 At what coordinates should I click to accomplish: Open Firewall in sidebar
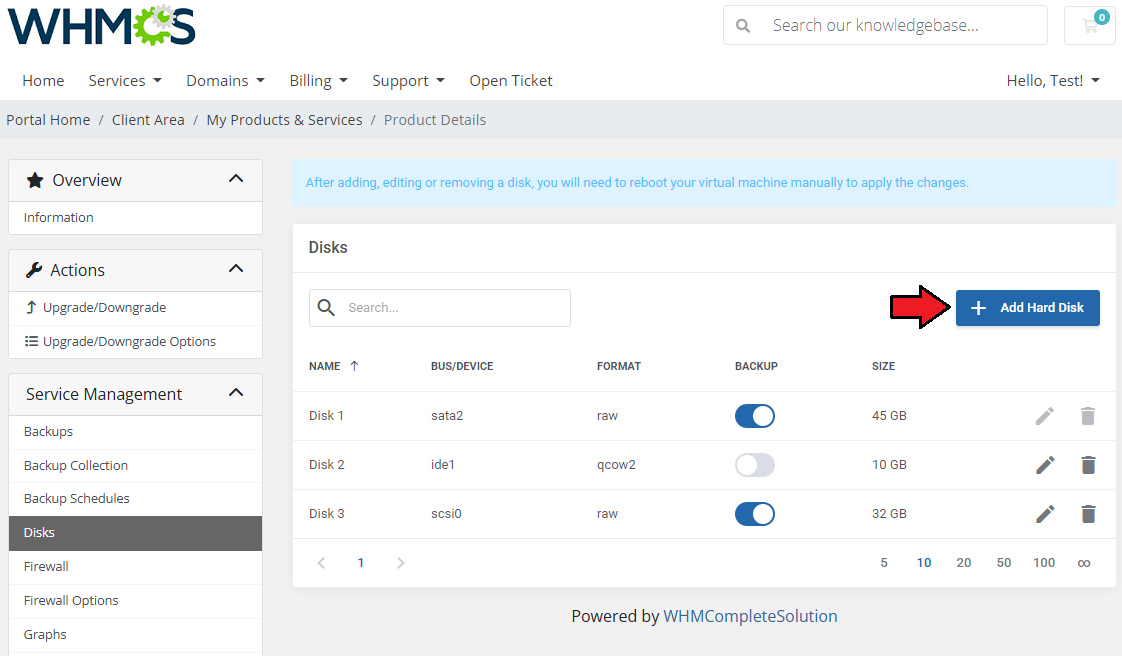135,567
